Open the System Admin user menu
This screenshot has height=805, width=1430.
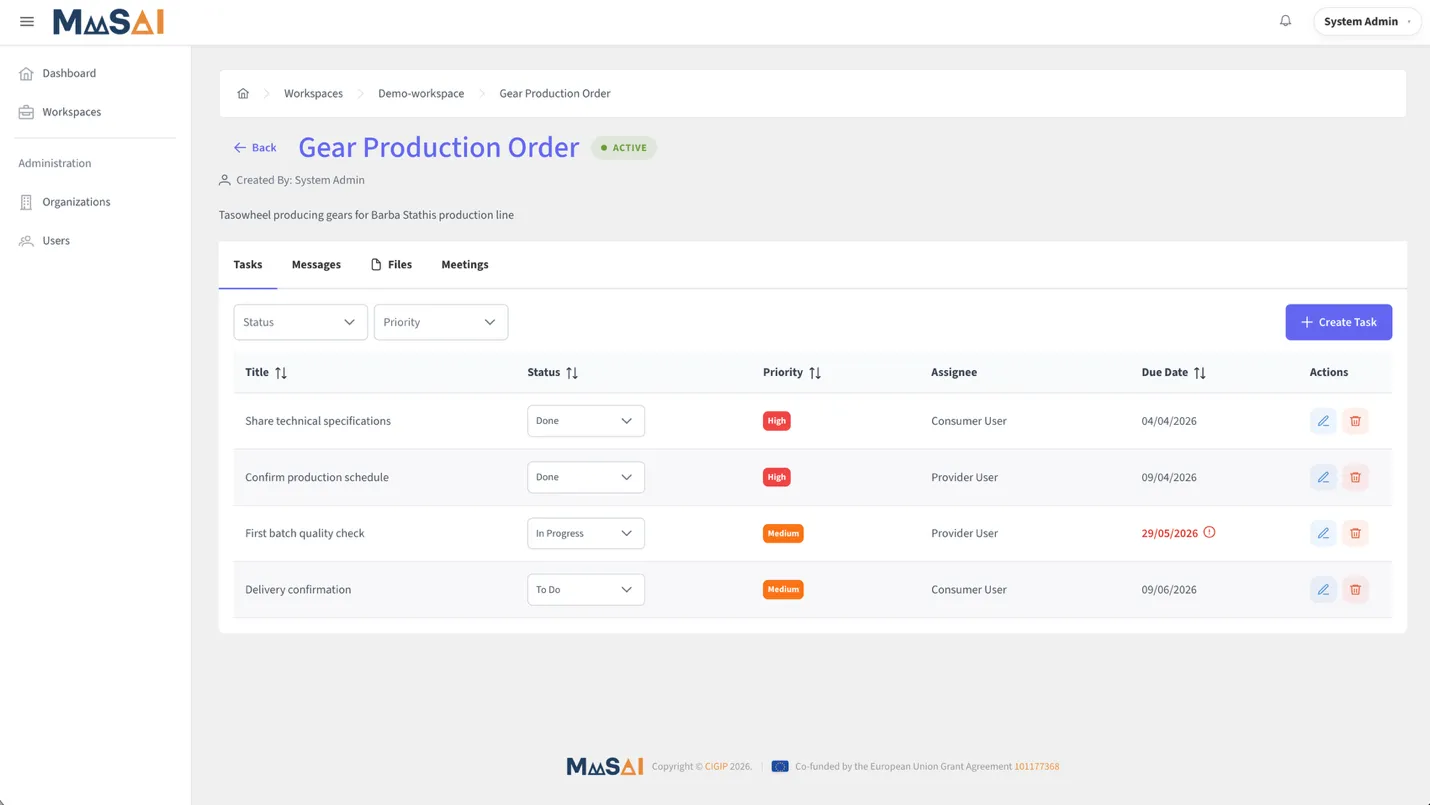(x=1366, y=21)
